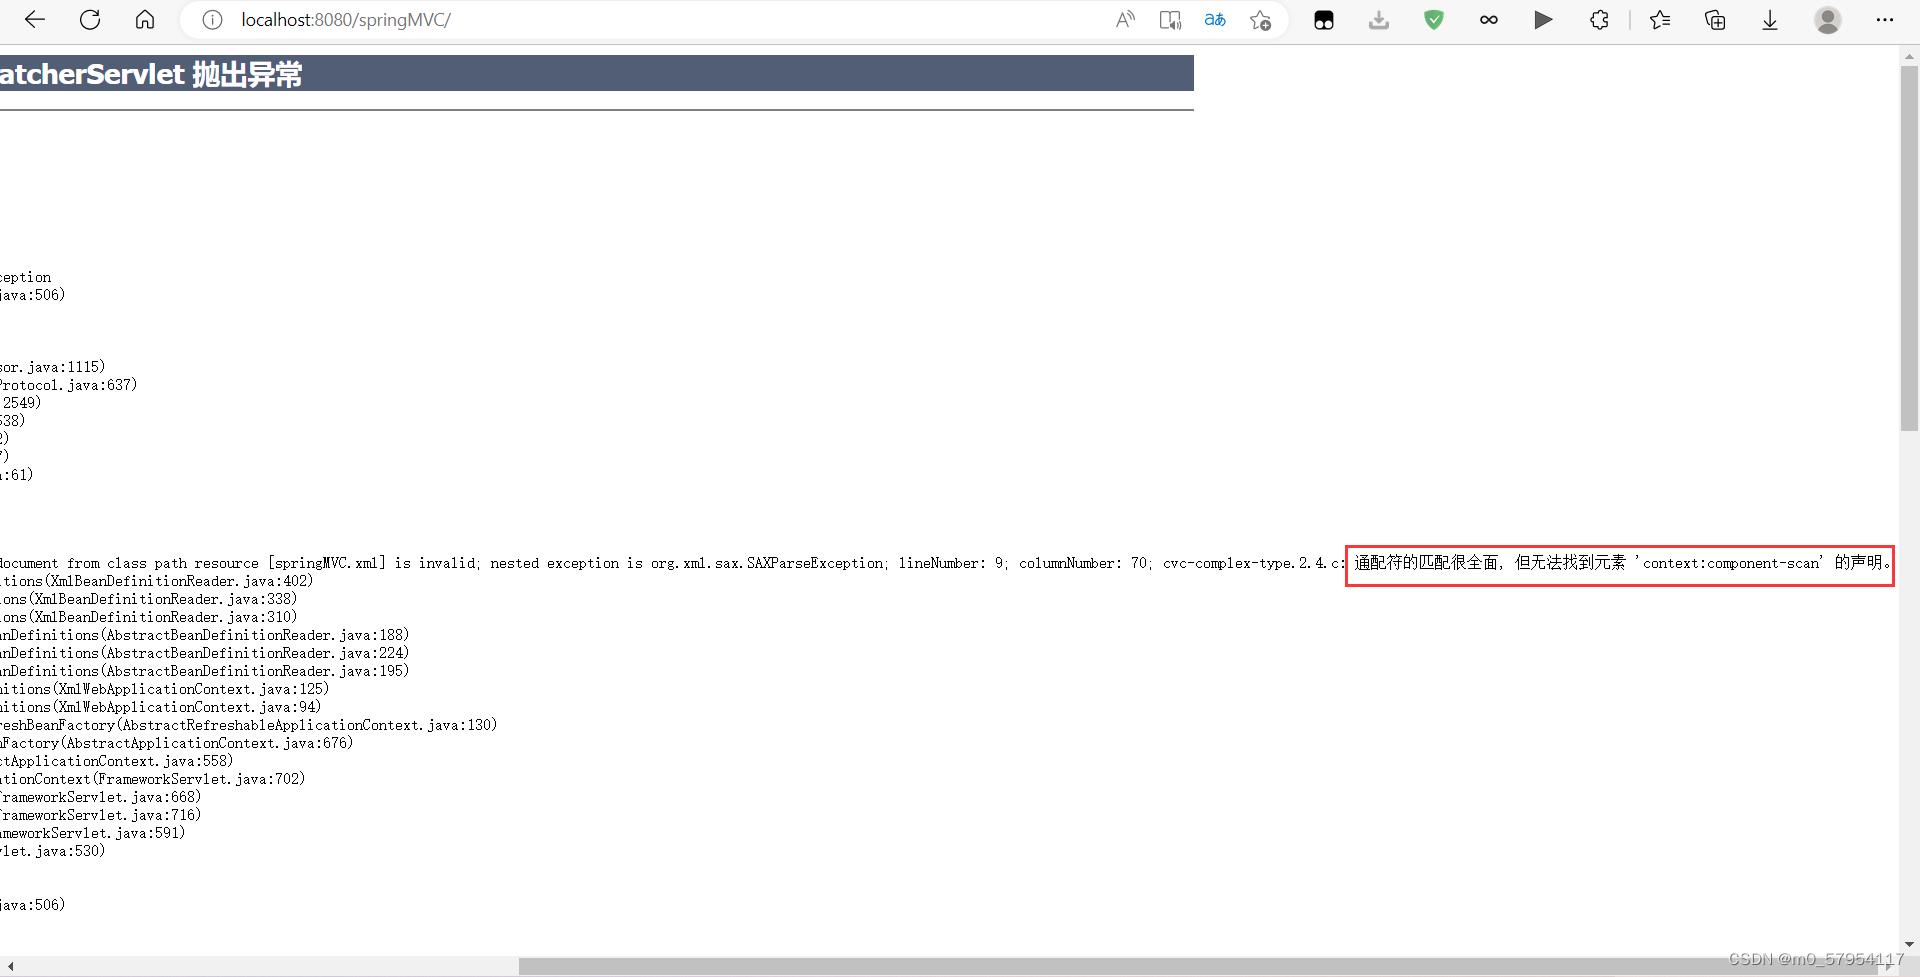Open the gray download extension icon
Viewport: 1920px width, 977px height.
coord(1379,20)
